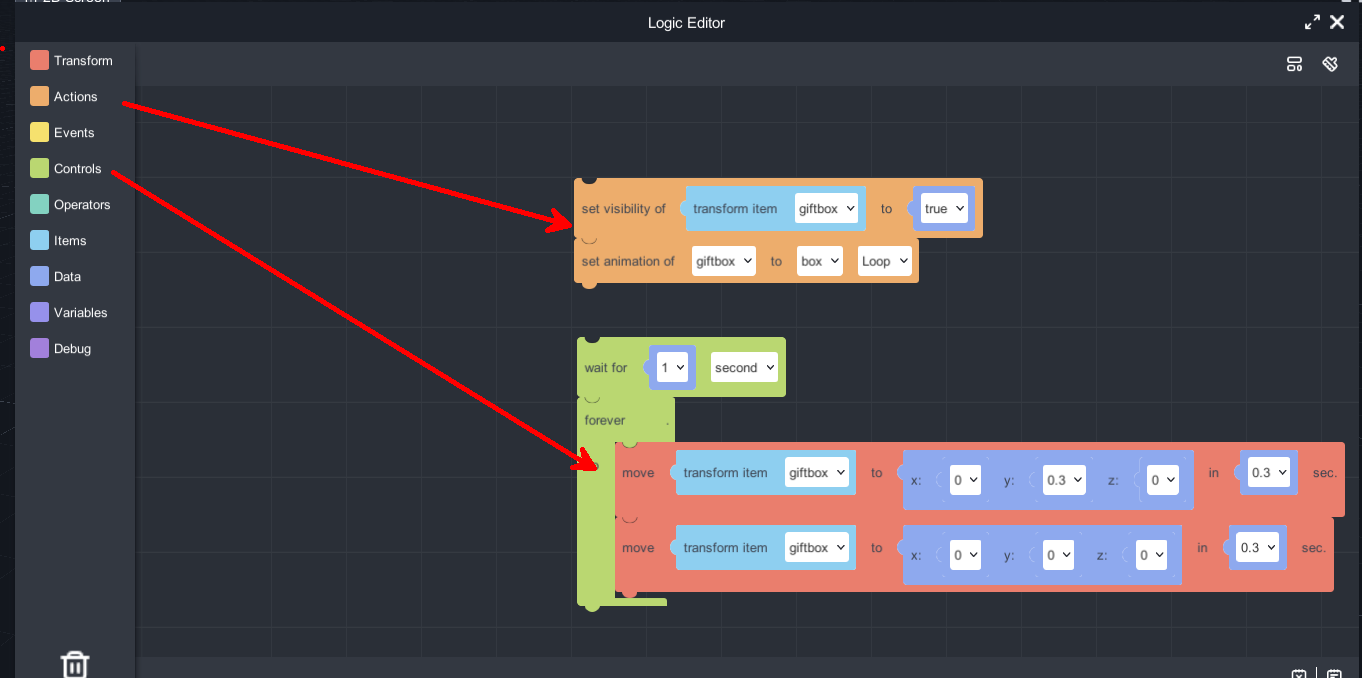Close the Logic Editor window
The image size is (1362, 678).
tap(1337, 22)
